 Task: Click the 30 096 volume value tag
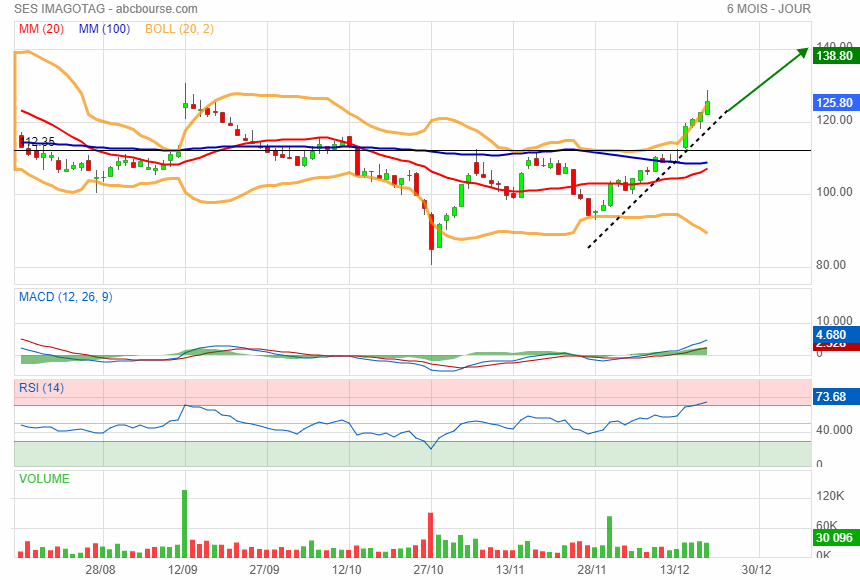pos(835,537)
